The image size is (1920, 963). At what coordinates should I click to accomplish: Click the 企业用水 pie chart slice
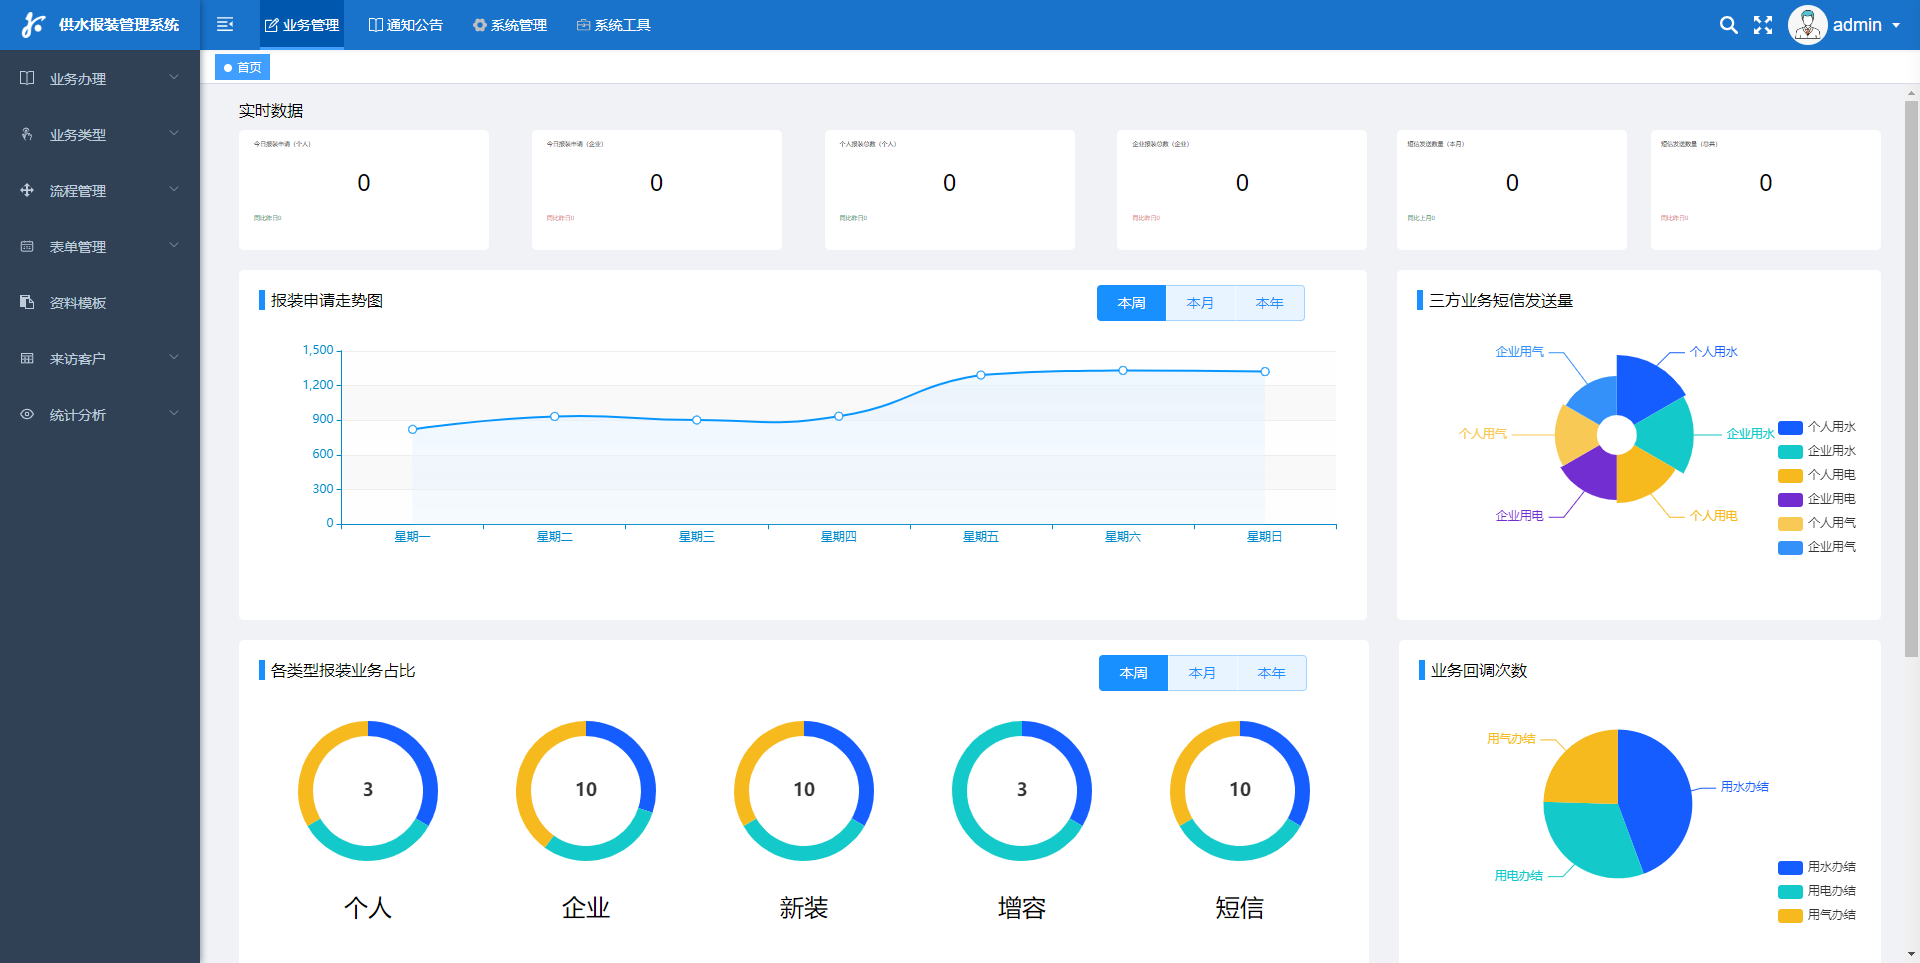[x=1667, y=433]
